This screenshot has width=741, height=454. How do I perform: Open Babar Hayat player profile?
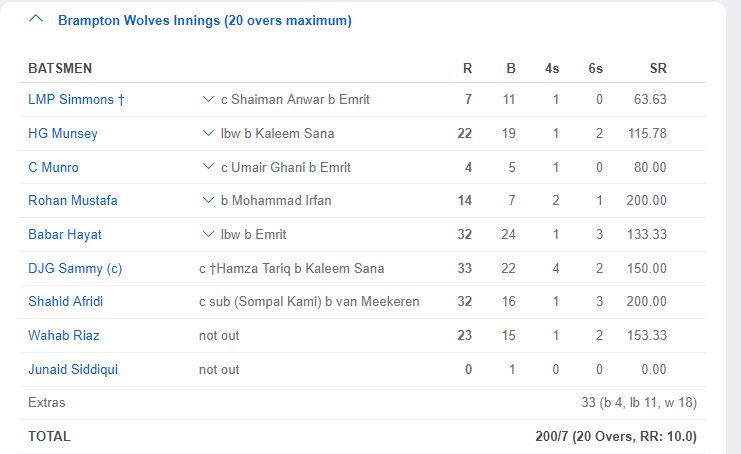[x=65, y=235]
